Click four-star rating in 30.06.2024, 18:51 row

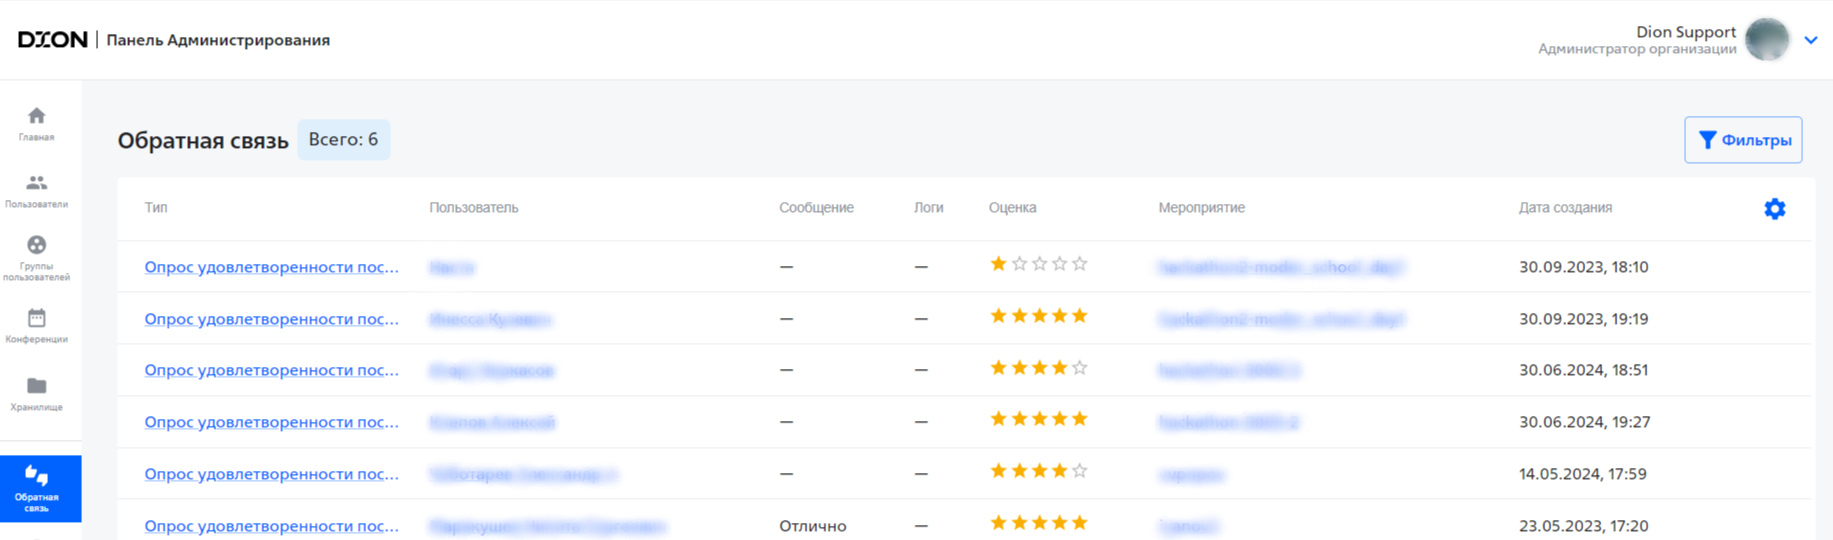pyautogui.click(x=1039, y=368)
